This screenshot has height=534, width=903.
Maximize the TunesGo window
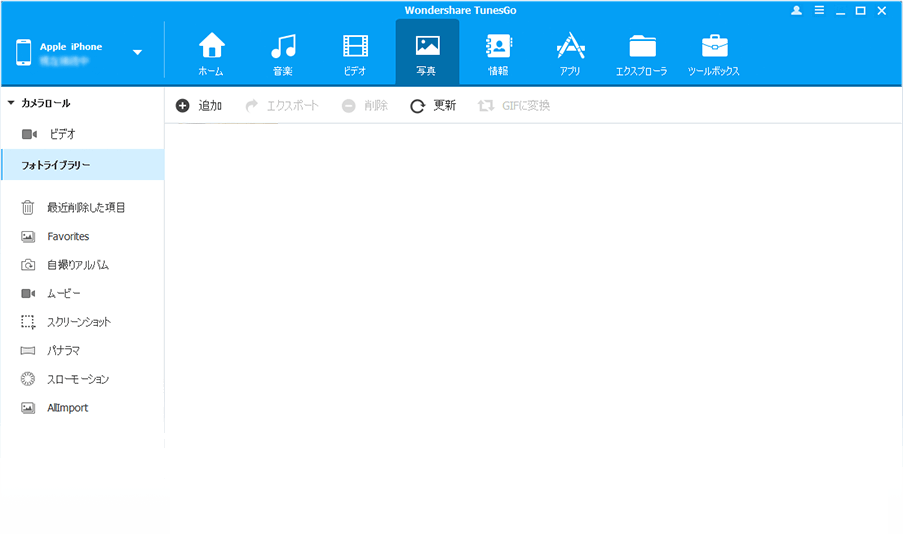(860, 10)
